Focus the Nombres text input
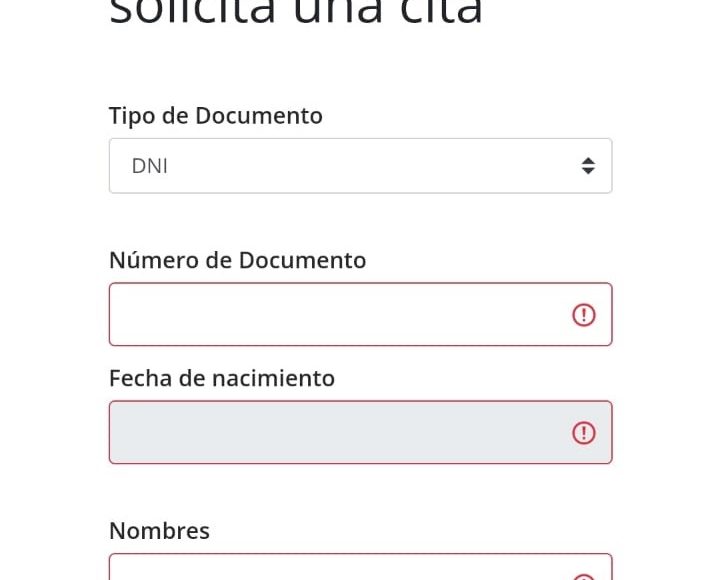 (361, 567)
